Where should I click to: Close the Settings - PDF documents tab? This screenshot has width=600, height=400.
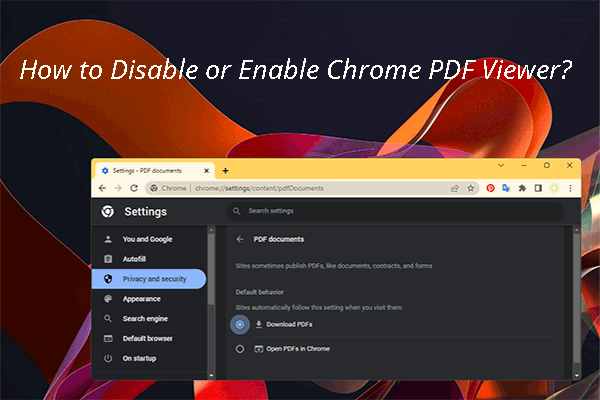[x=206, y=171]
